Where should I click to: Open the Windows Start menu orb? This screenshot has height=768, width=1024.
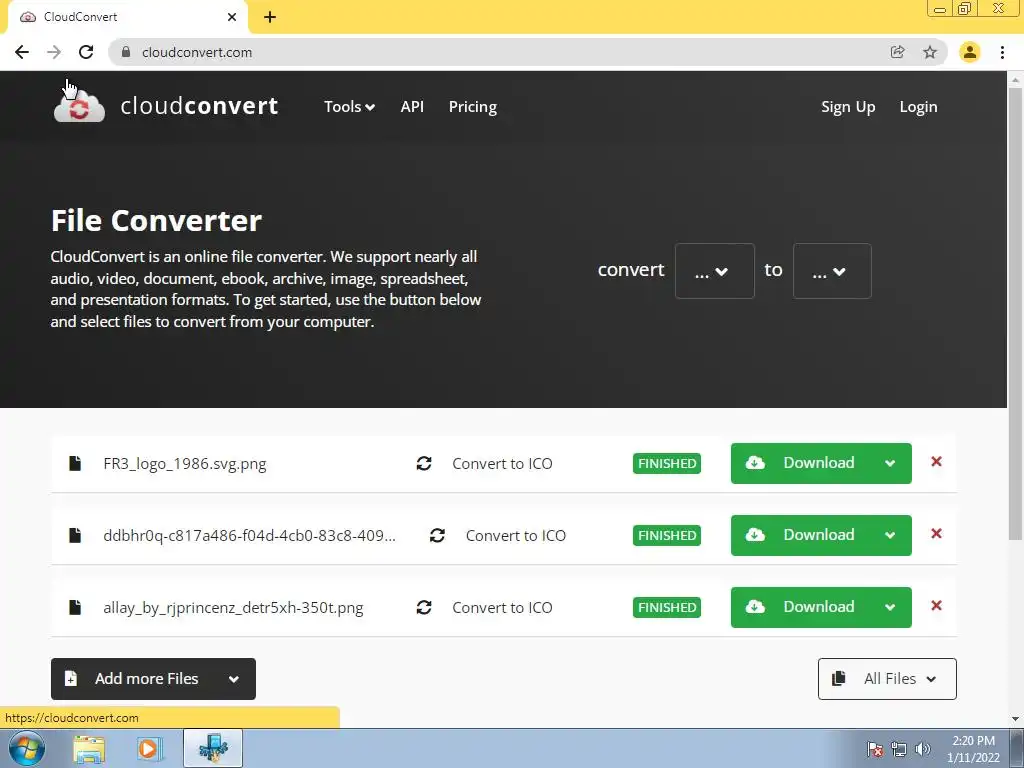coord(27,748)
